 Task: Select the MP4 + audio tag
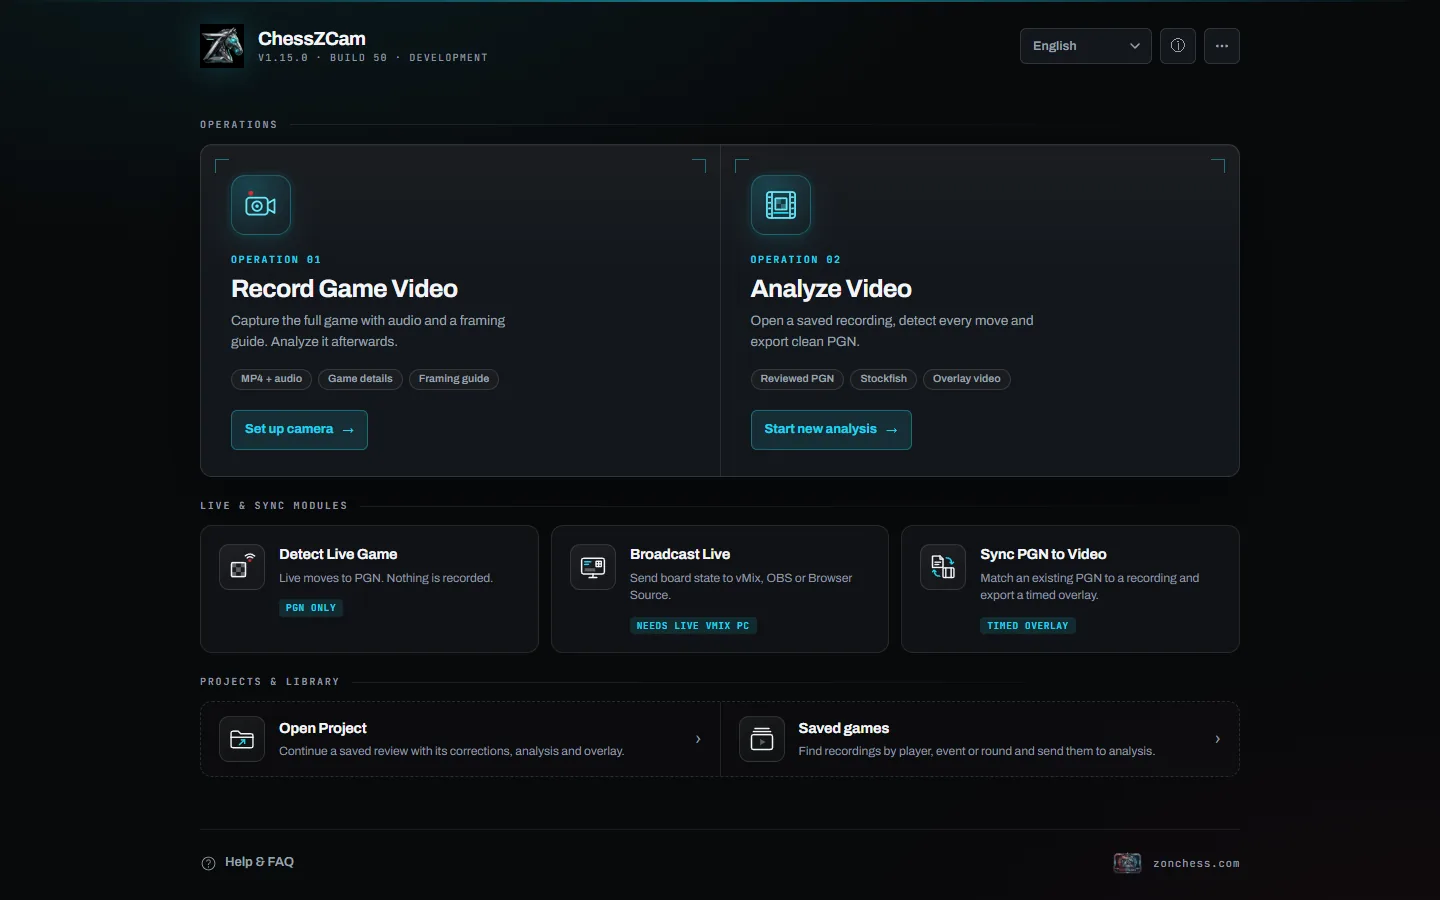[x=271, y=379]
